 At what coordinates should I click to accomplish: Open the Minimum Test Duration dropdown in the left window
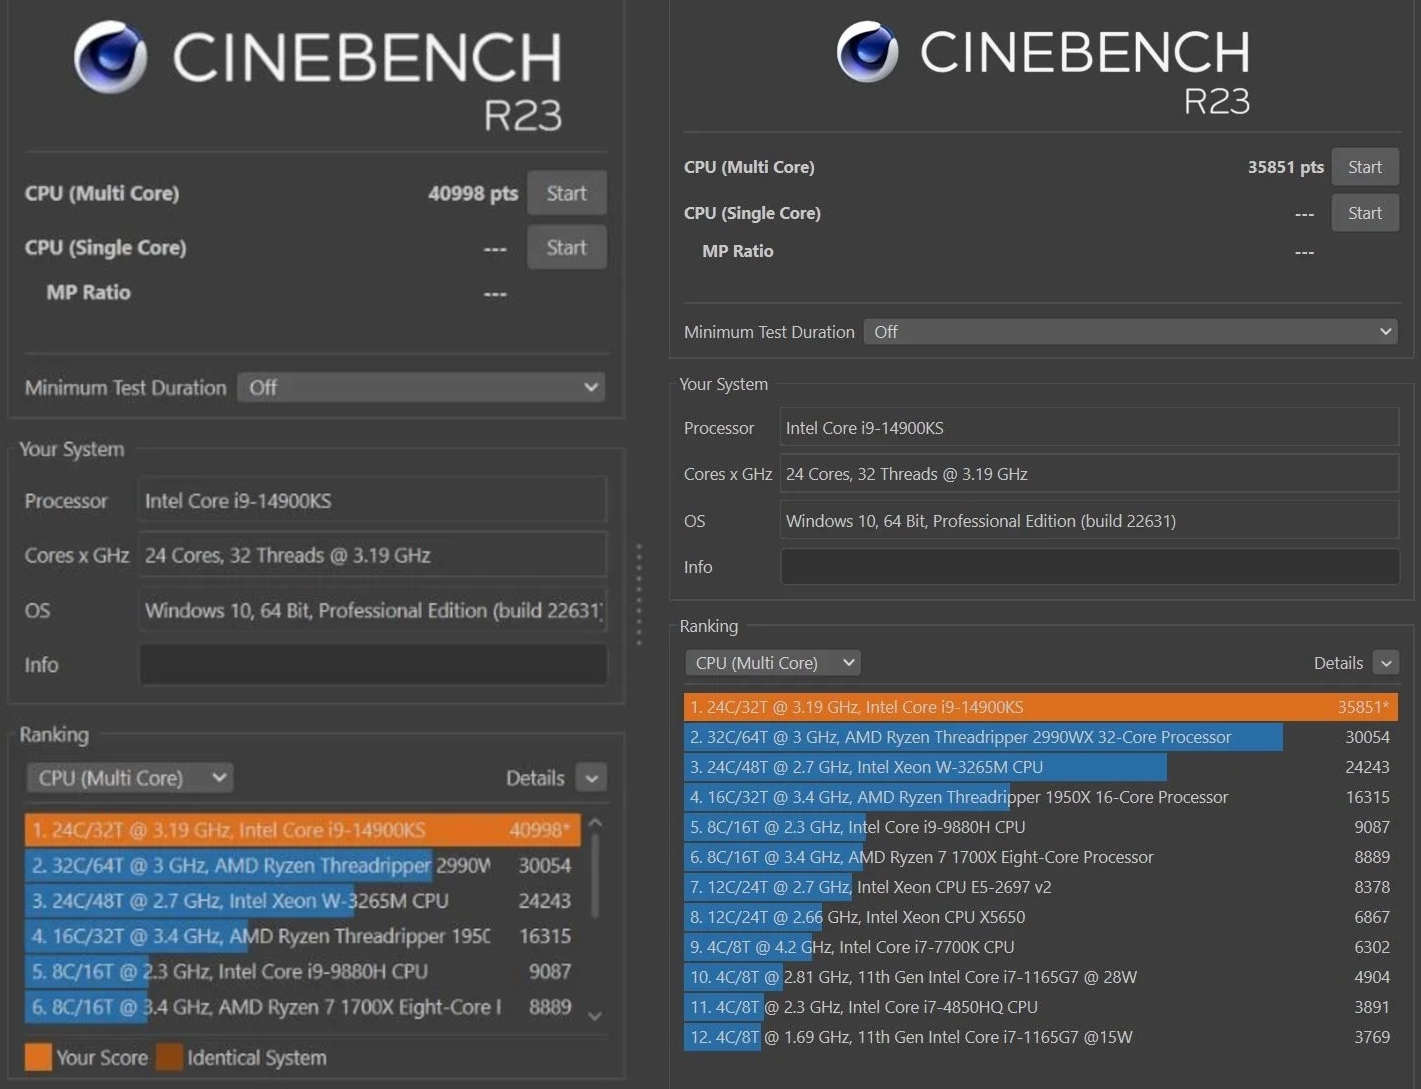(421, 387)
